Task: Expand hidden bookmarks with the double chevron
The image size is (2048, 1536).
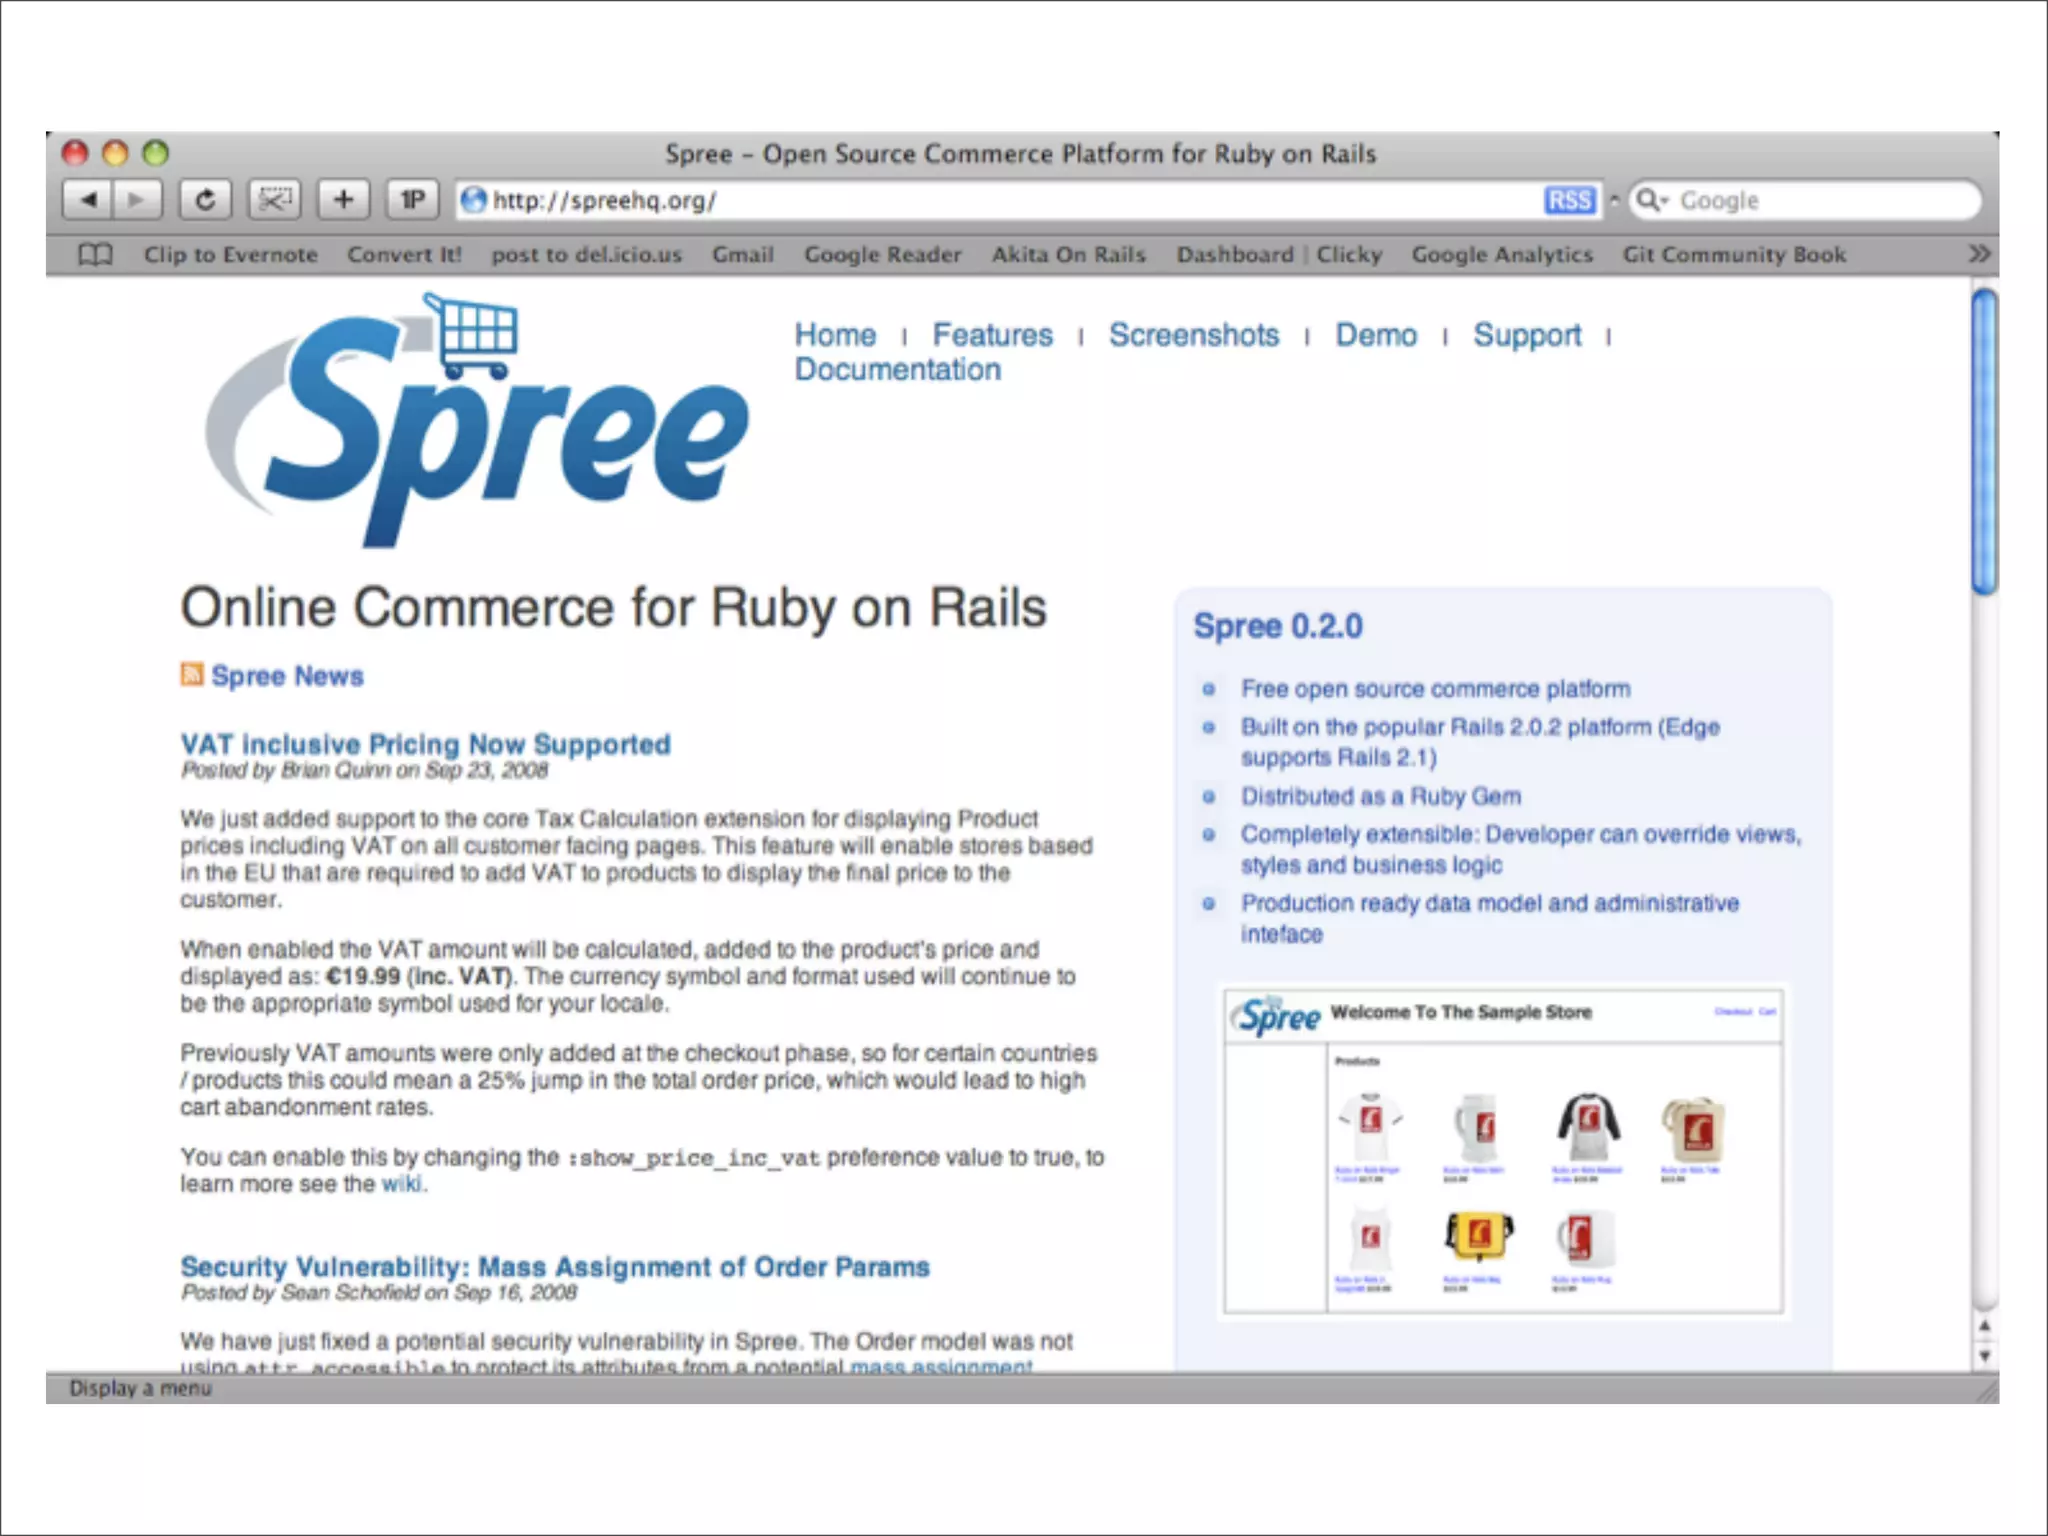Action: tap(1979, 254)
